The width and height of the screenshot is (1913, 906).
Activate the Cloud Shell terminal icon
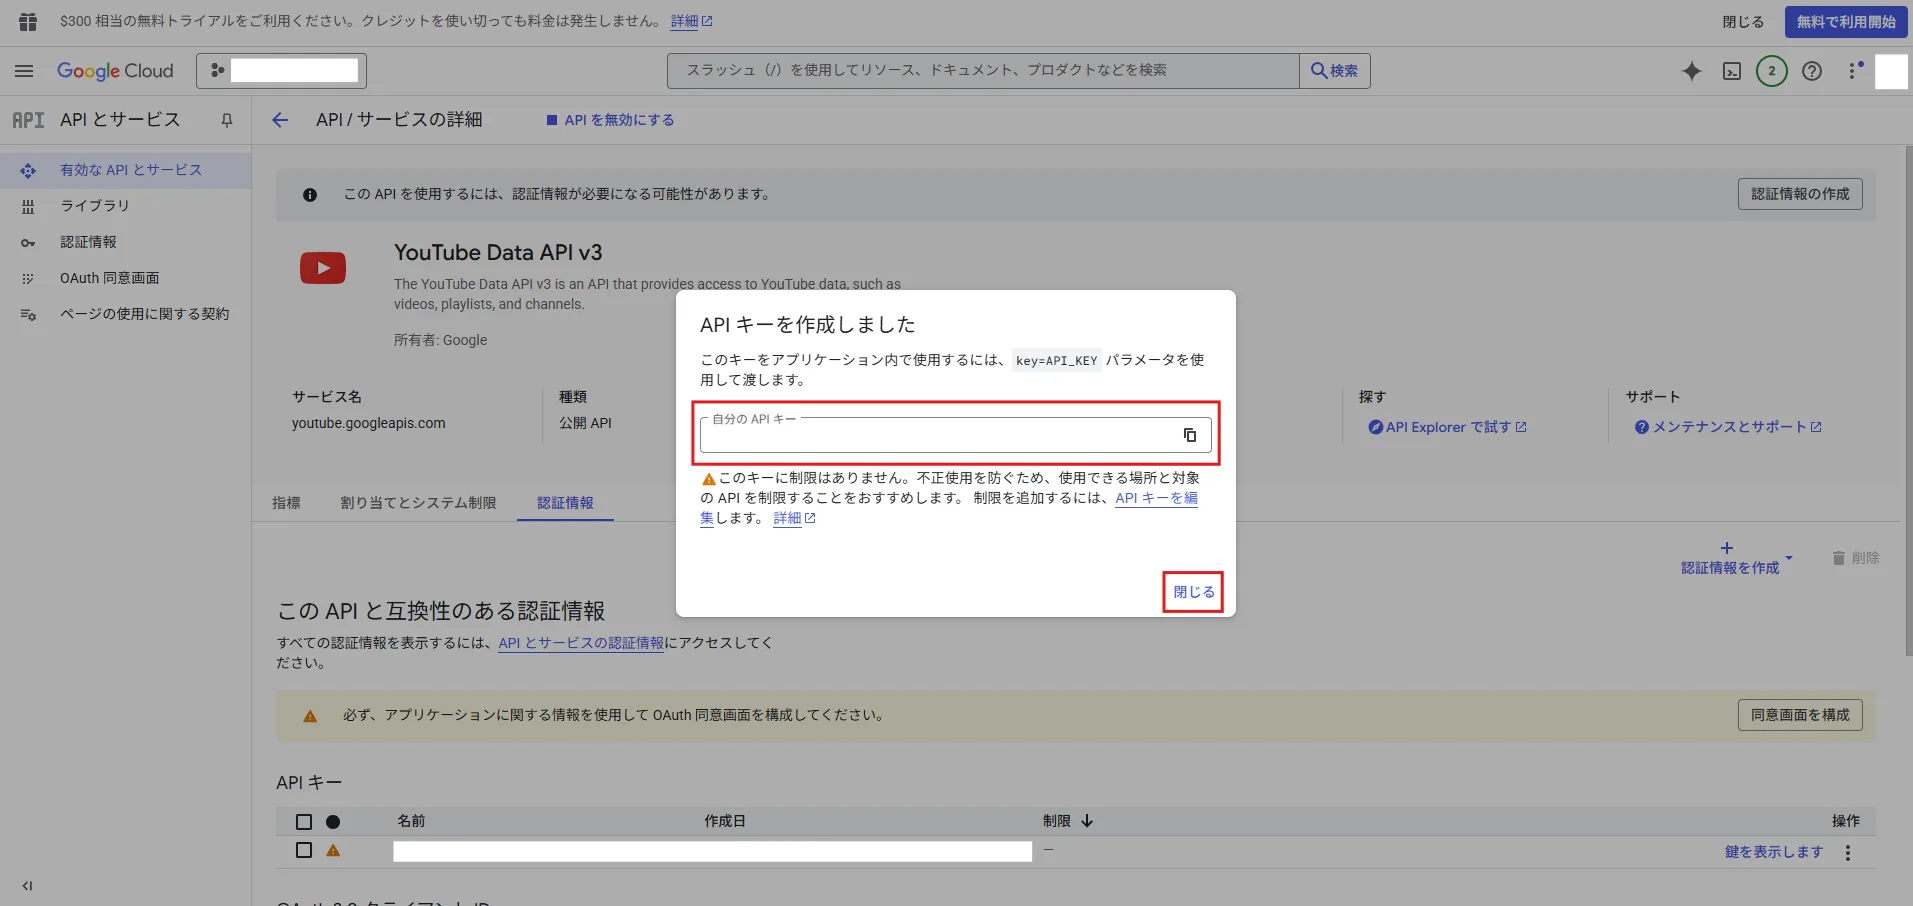[x=1732, y=71]
